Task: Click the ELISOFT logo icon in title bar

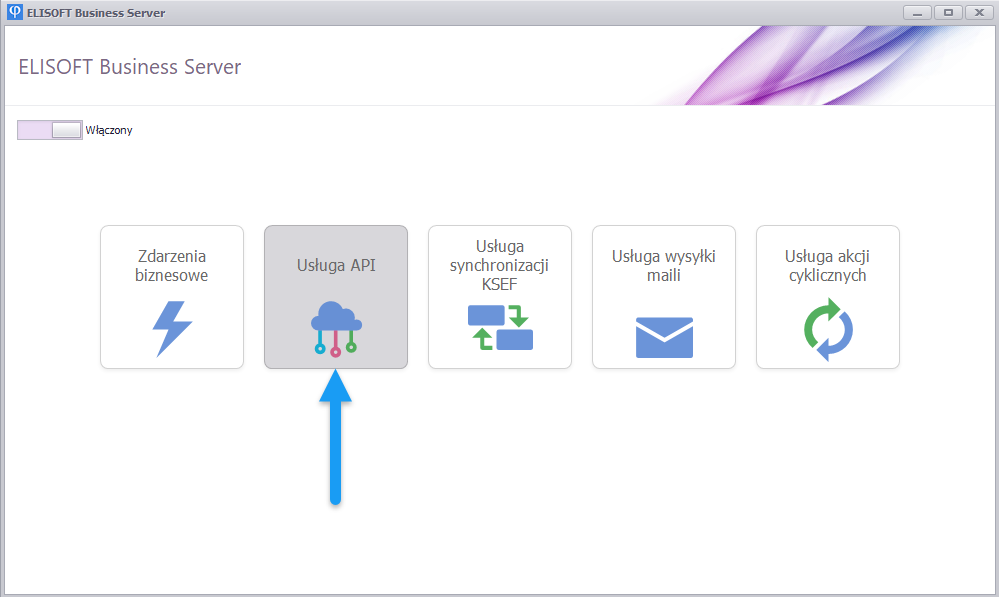Action: click(13, 13)
